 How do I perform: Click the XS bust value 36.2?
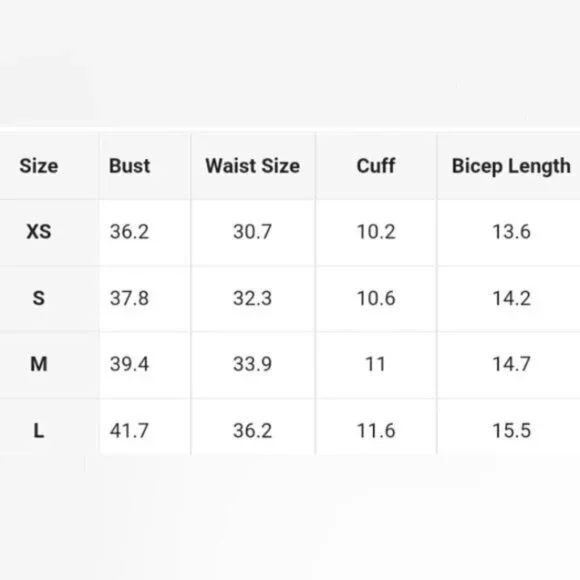pyautogui.click(x=129, y=232)
